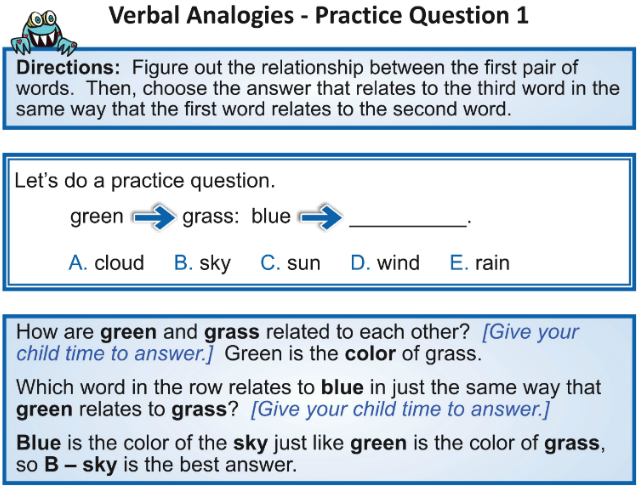Image resolution: width=639 pixels, height=490 pixels.
Task: Select answer D. wind
Action: click(x=385, y=263)
